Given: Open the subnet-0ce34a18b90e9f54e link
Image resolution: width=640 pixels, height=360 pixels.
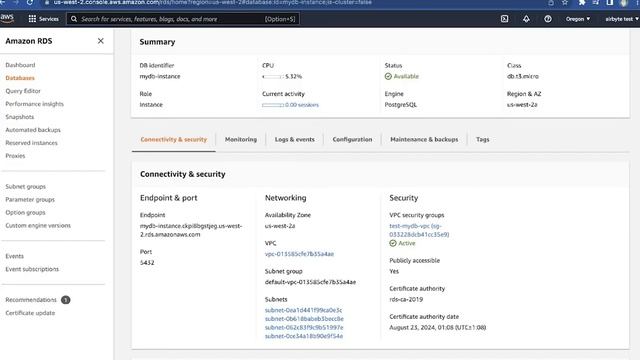Looking at the screenshot, I should (x=304, y=336).
